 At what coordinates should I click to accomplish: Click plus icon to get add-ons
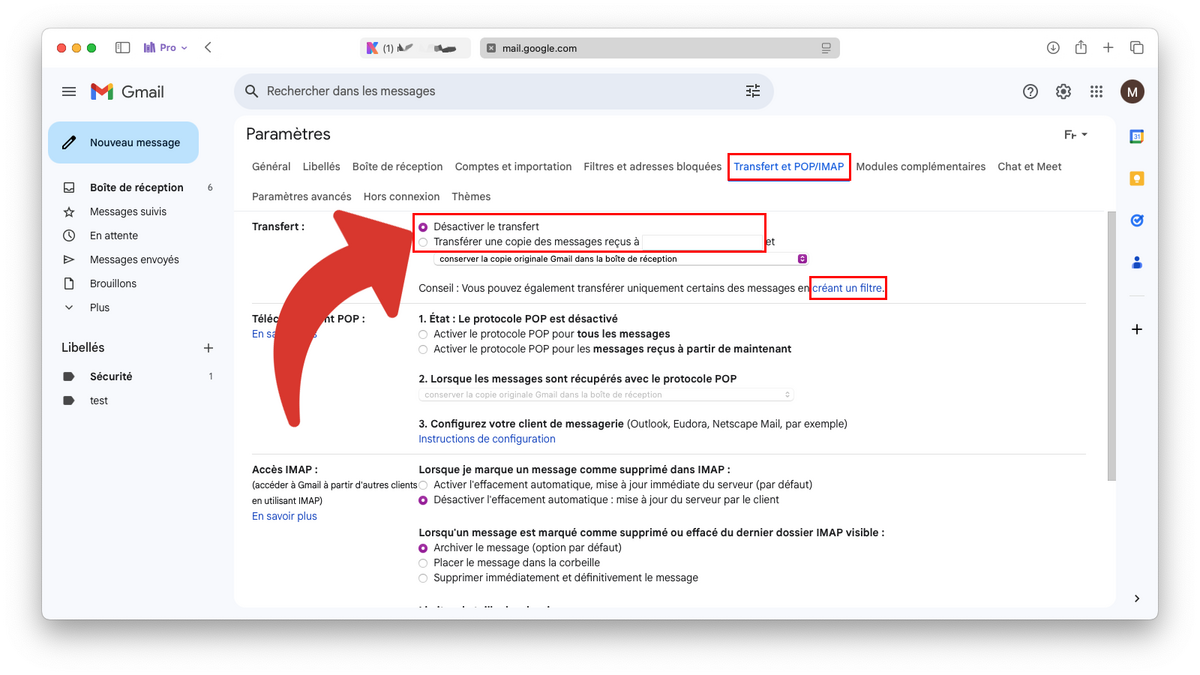1137,329
